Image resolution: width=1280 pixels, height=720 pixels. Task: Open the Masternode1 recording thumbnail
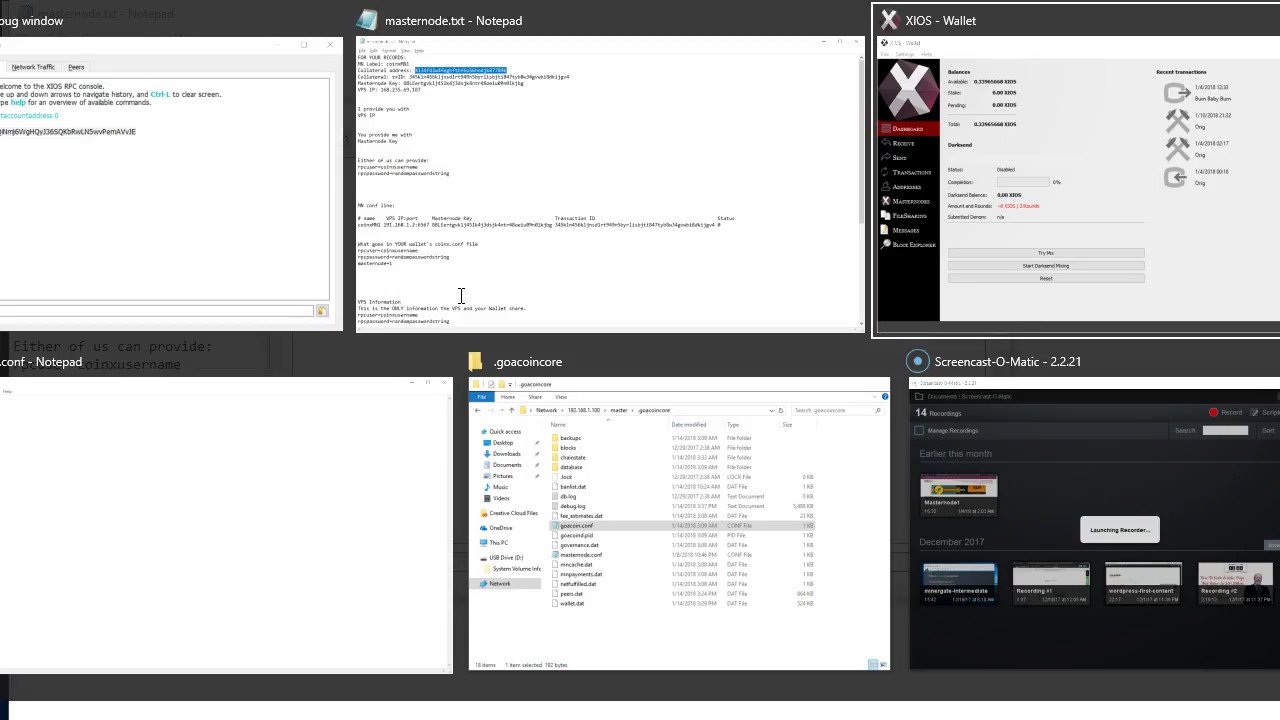(x=958, y=496)
